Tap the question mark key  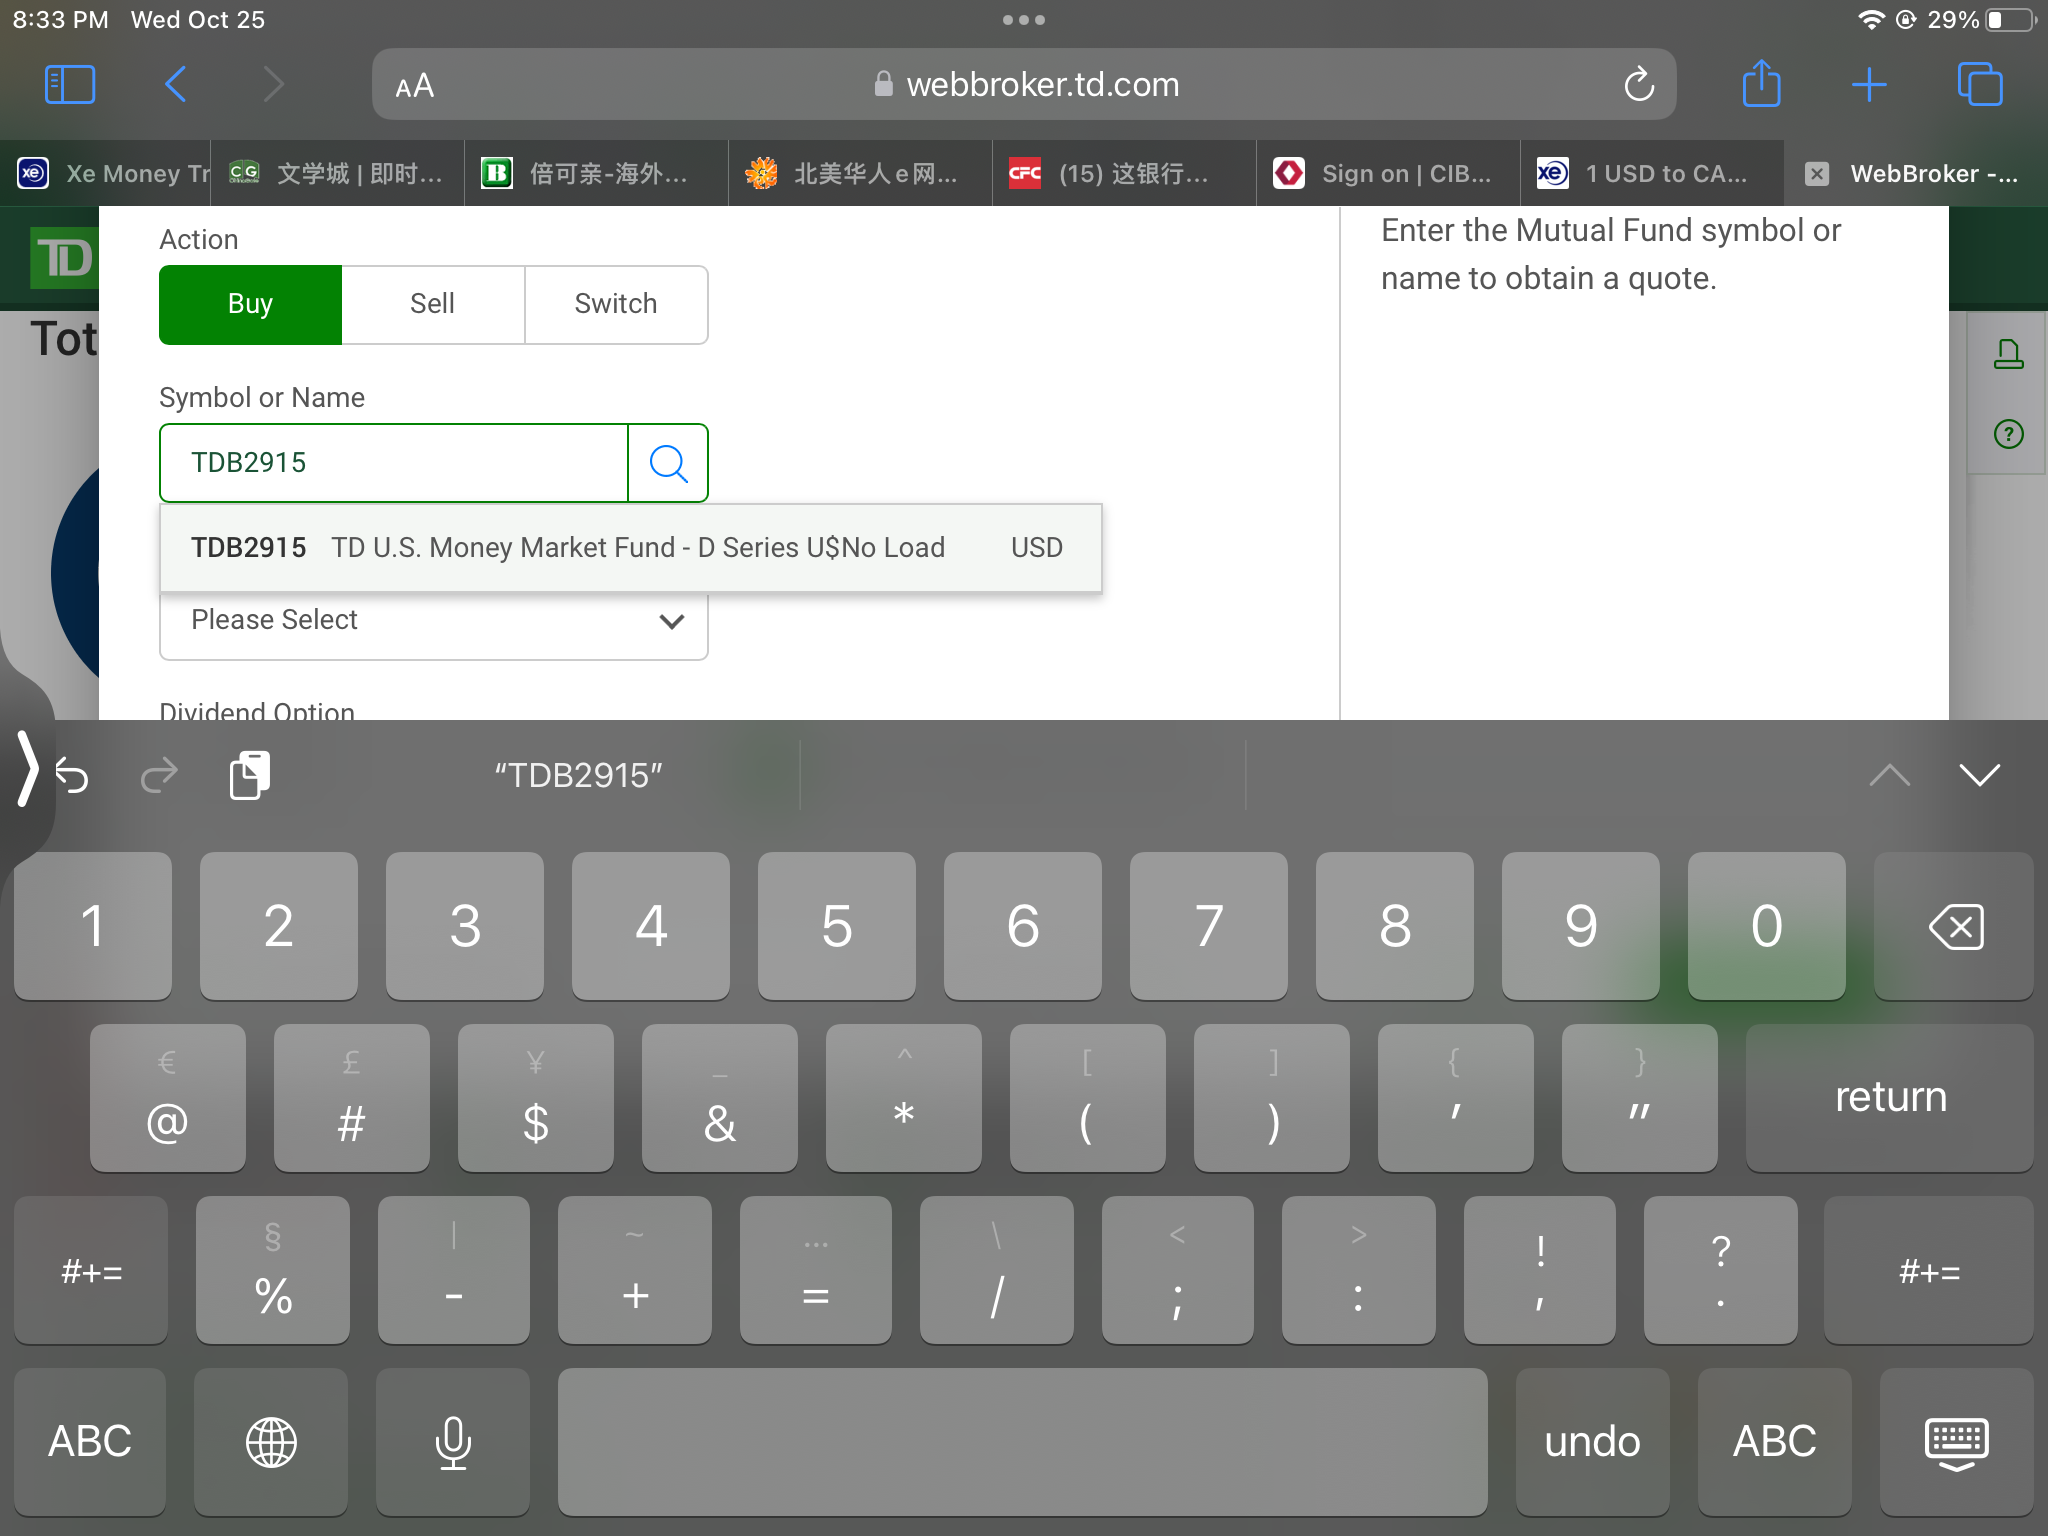tap(1720, 1270)
